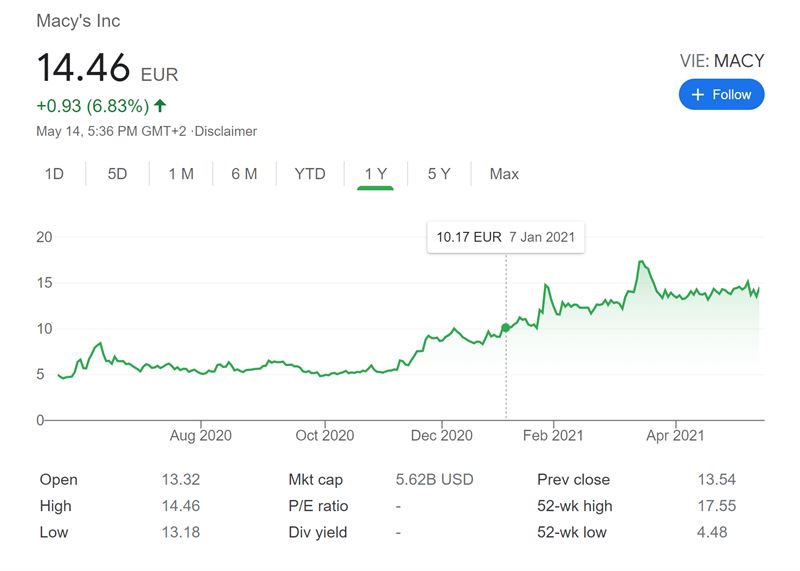Click the green up arrow icon
800x571 pixels.
(x=161, y=105)
